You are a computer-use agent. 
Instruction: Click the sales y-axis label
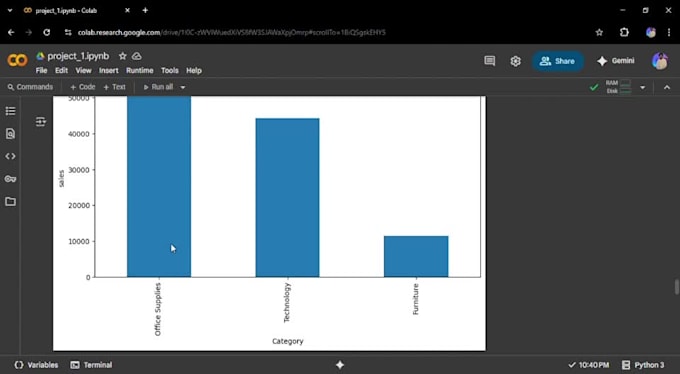(x=61, y=179)
